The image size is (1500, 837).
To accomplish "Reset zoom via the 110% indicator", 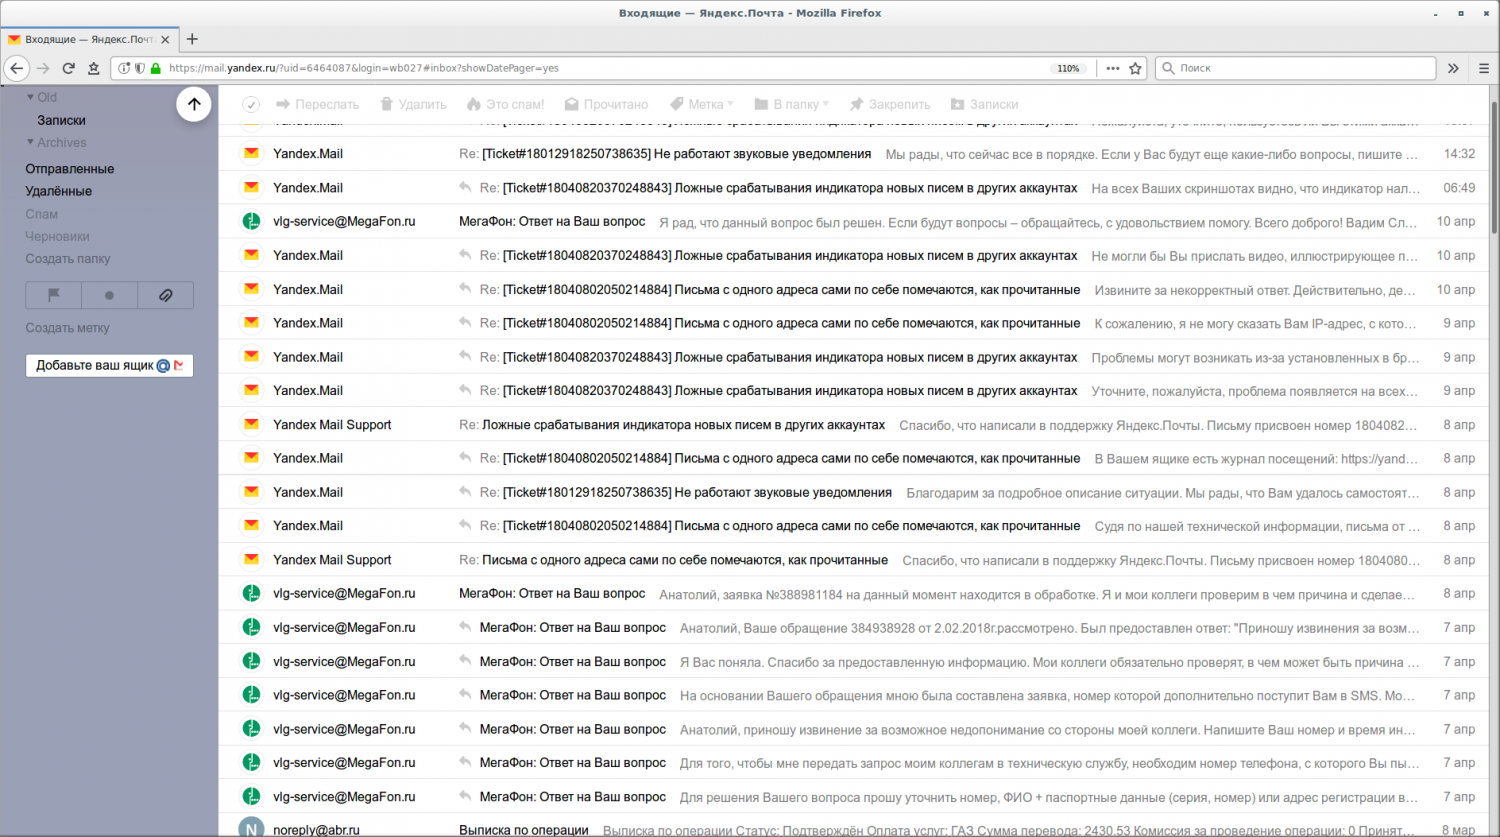I will click(x=1068, y=68).
